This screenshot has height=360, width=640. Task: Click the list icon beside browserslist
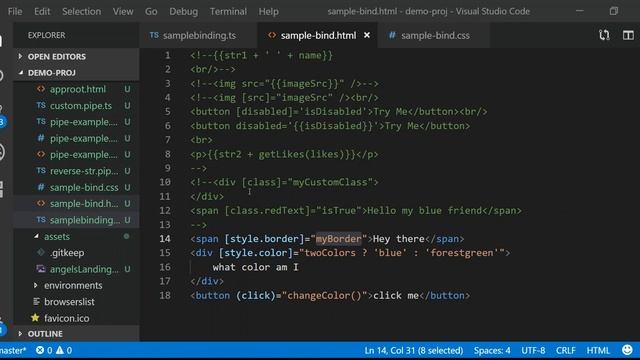click(x=36, y=302)
